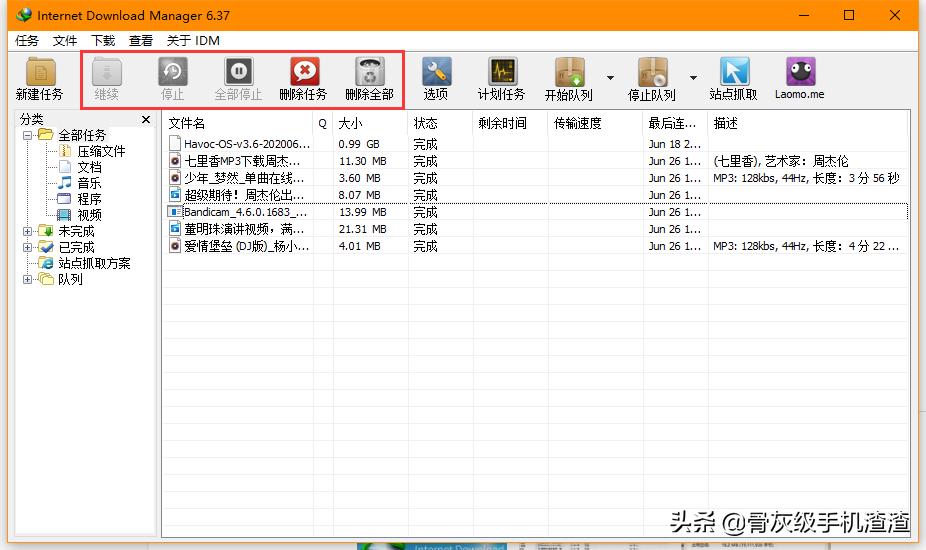Open the 文件 menu

click(x=64, y=40)
